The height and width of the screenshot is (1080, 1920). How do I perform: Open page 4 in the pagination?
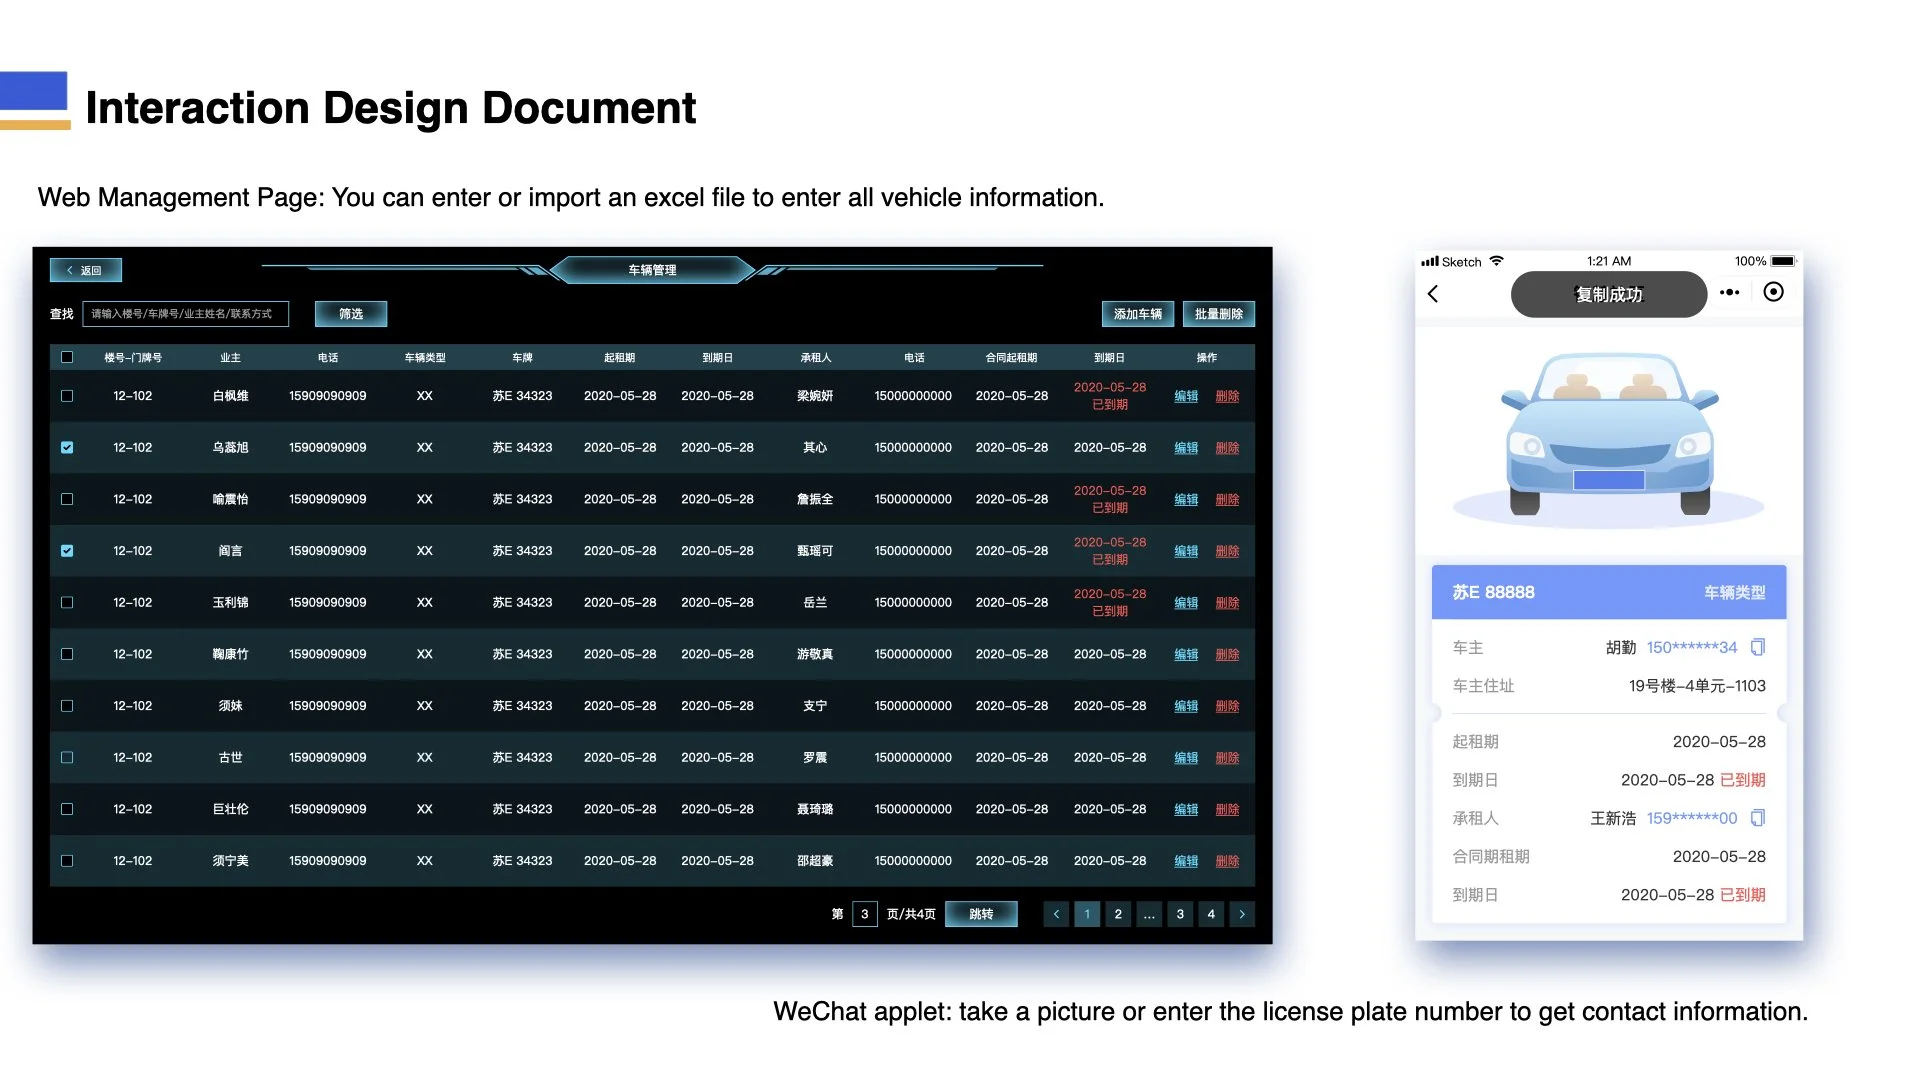coord(1211,914)
